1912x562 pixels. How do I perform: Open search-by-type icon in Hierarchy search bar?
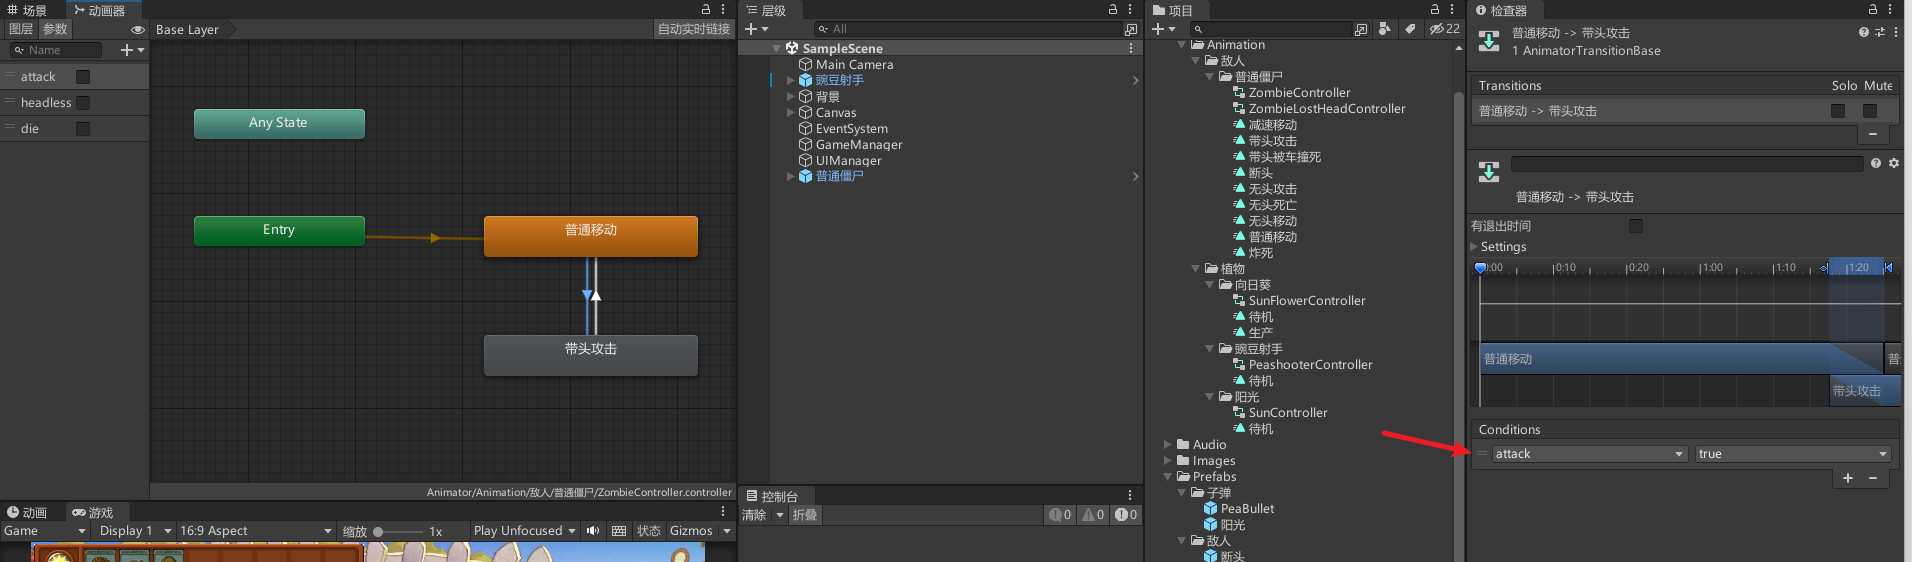[1131, 29]
